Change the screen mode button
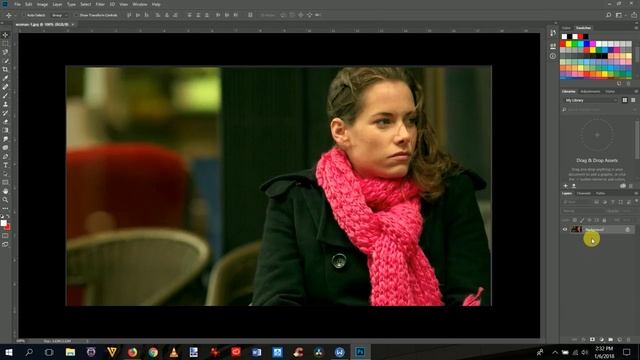This screenshot has height=360, width=640. click(x=5, y=244)
